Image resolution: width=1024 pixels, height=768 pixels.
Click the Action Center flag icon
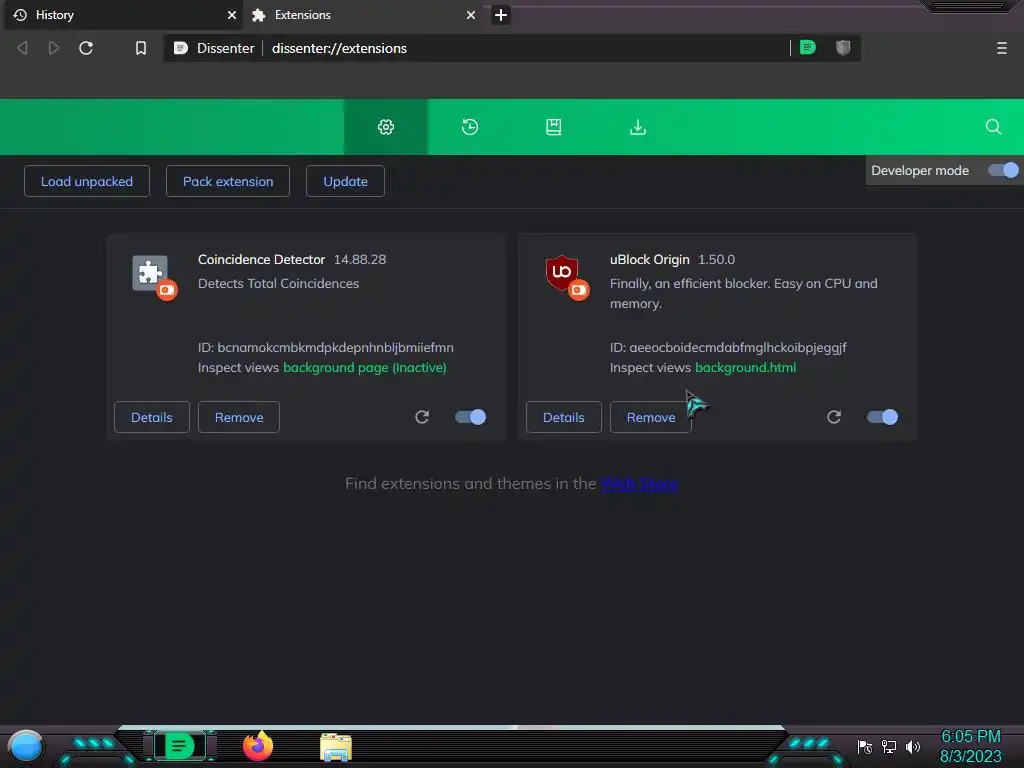tap(865, 746)
